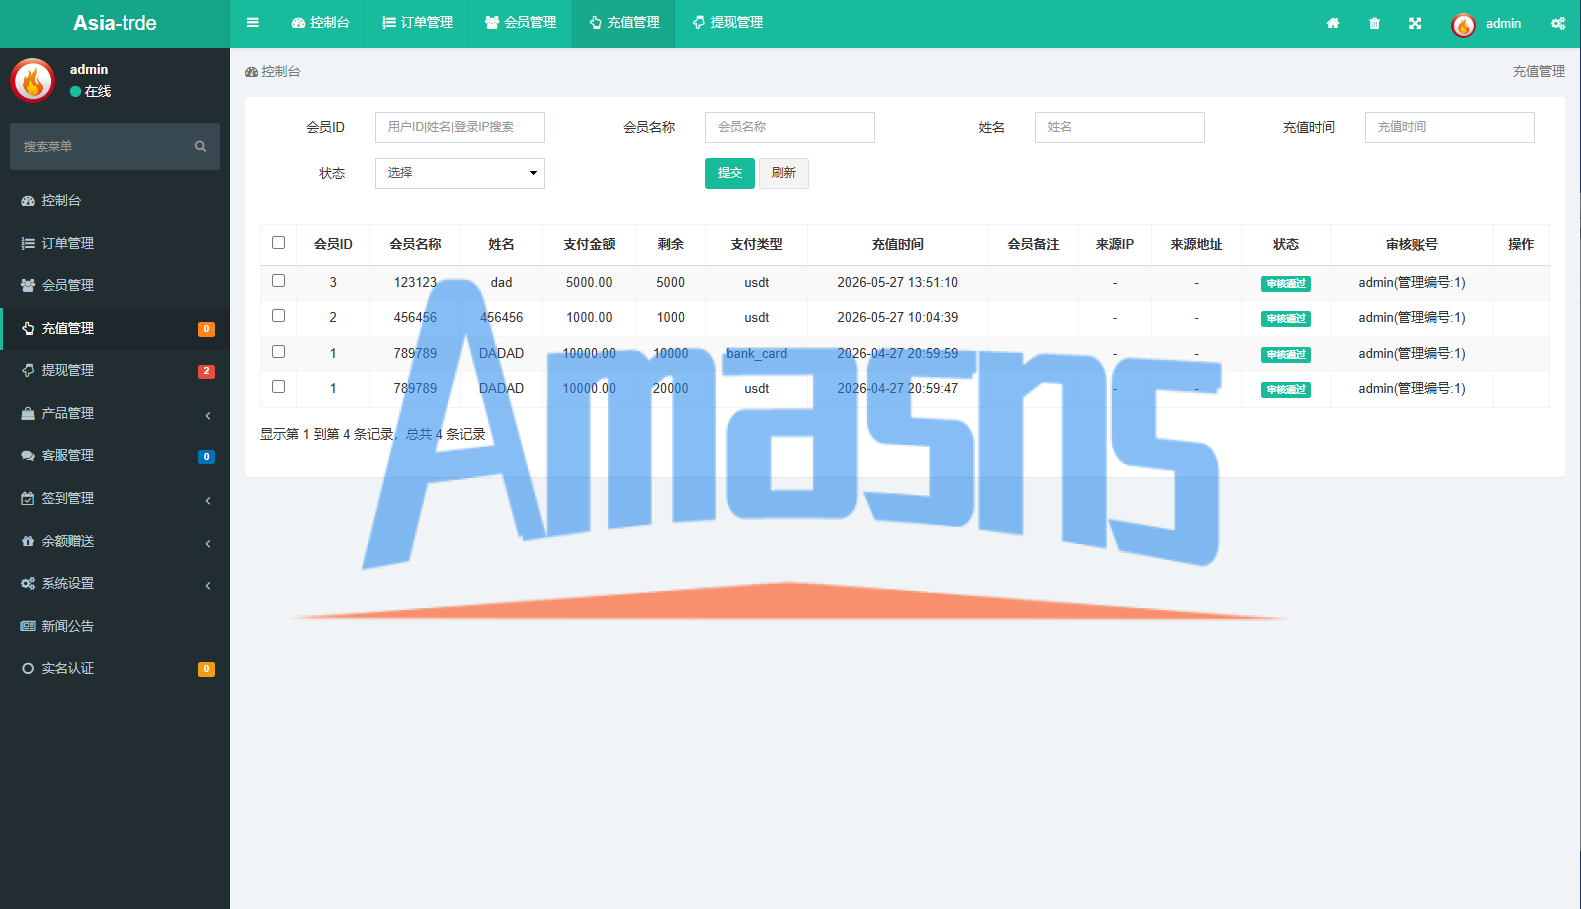Screen dimensions: 1581x909
Task: Check the select-all checkbox in table header
Action: [x=278, y=242]
